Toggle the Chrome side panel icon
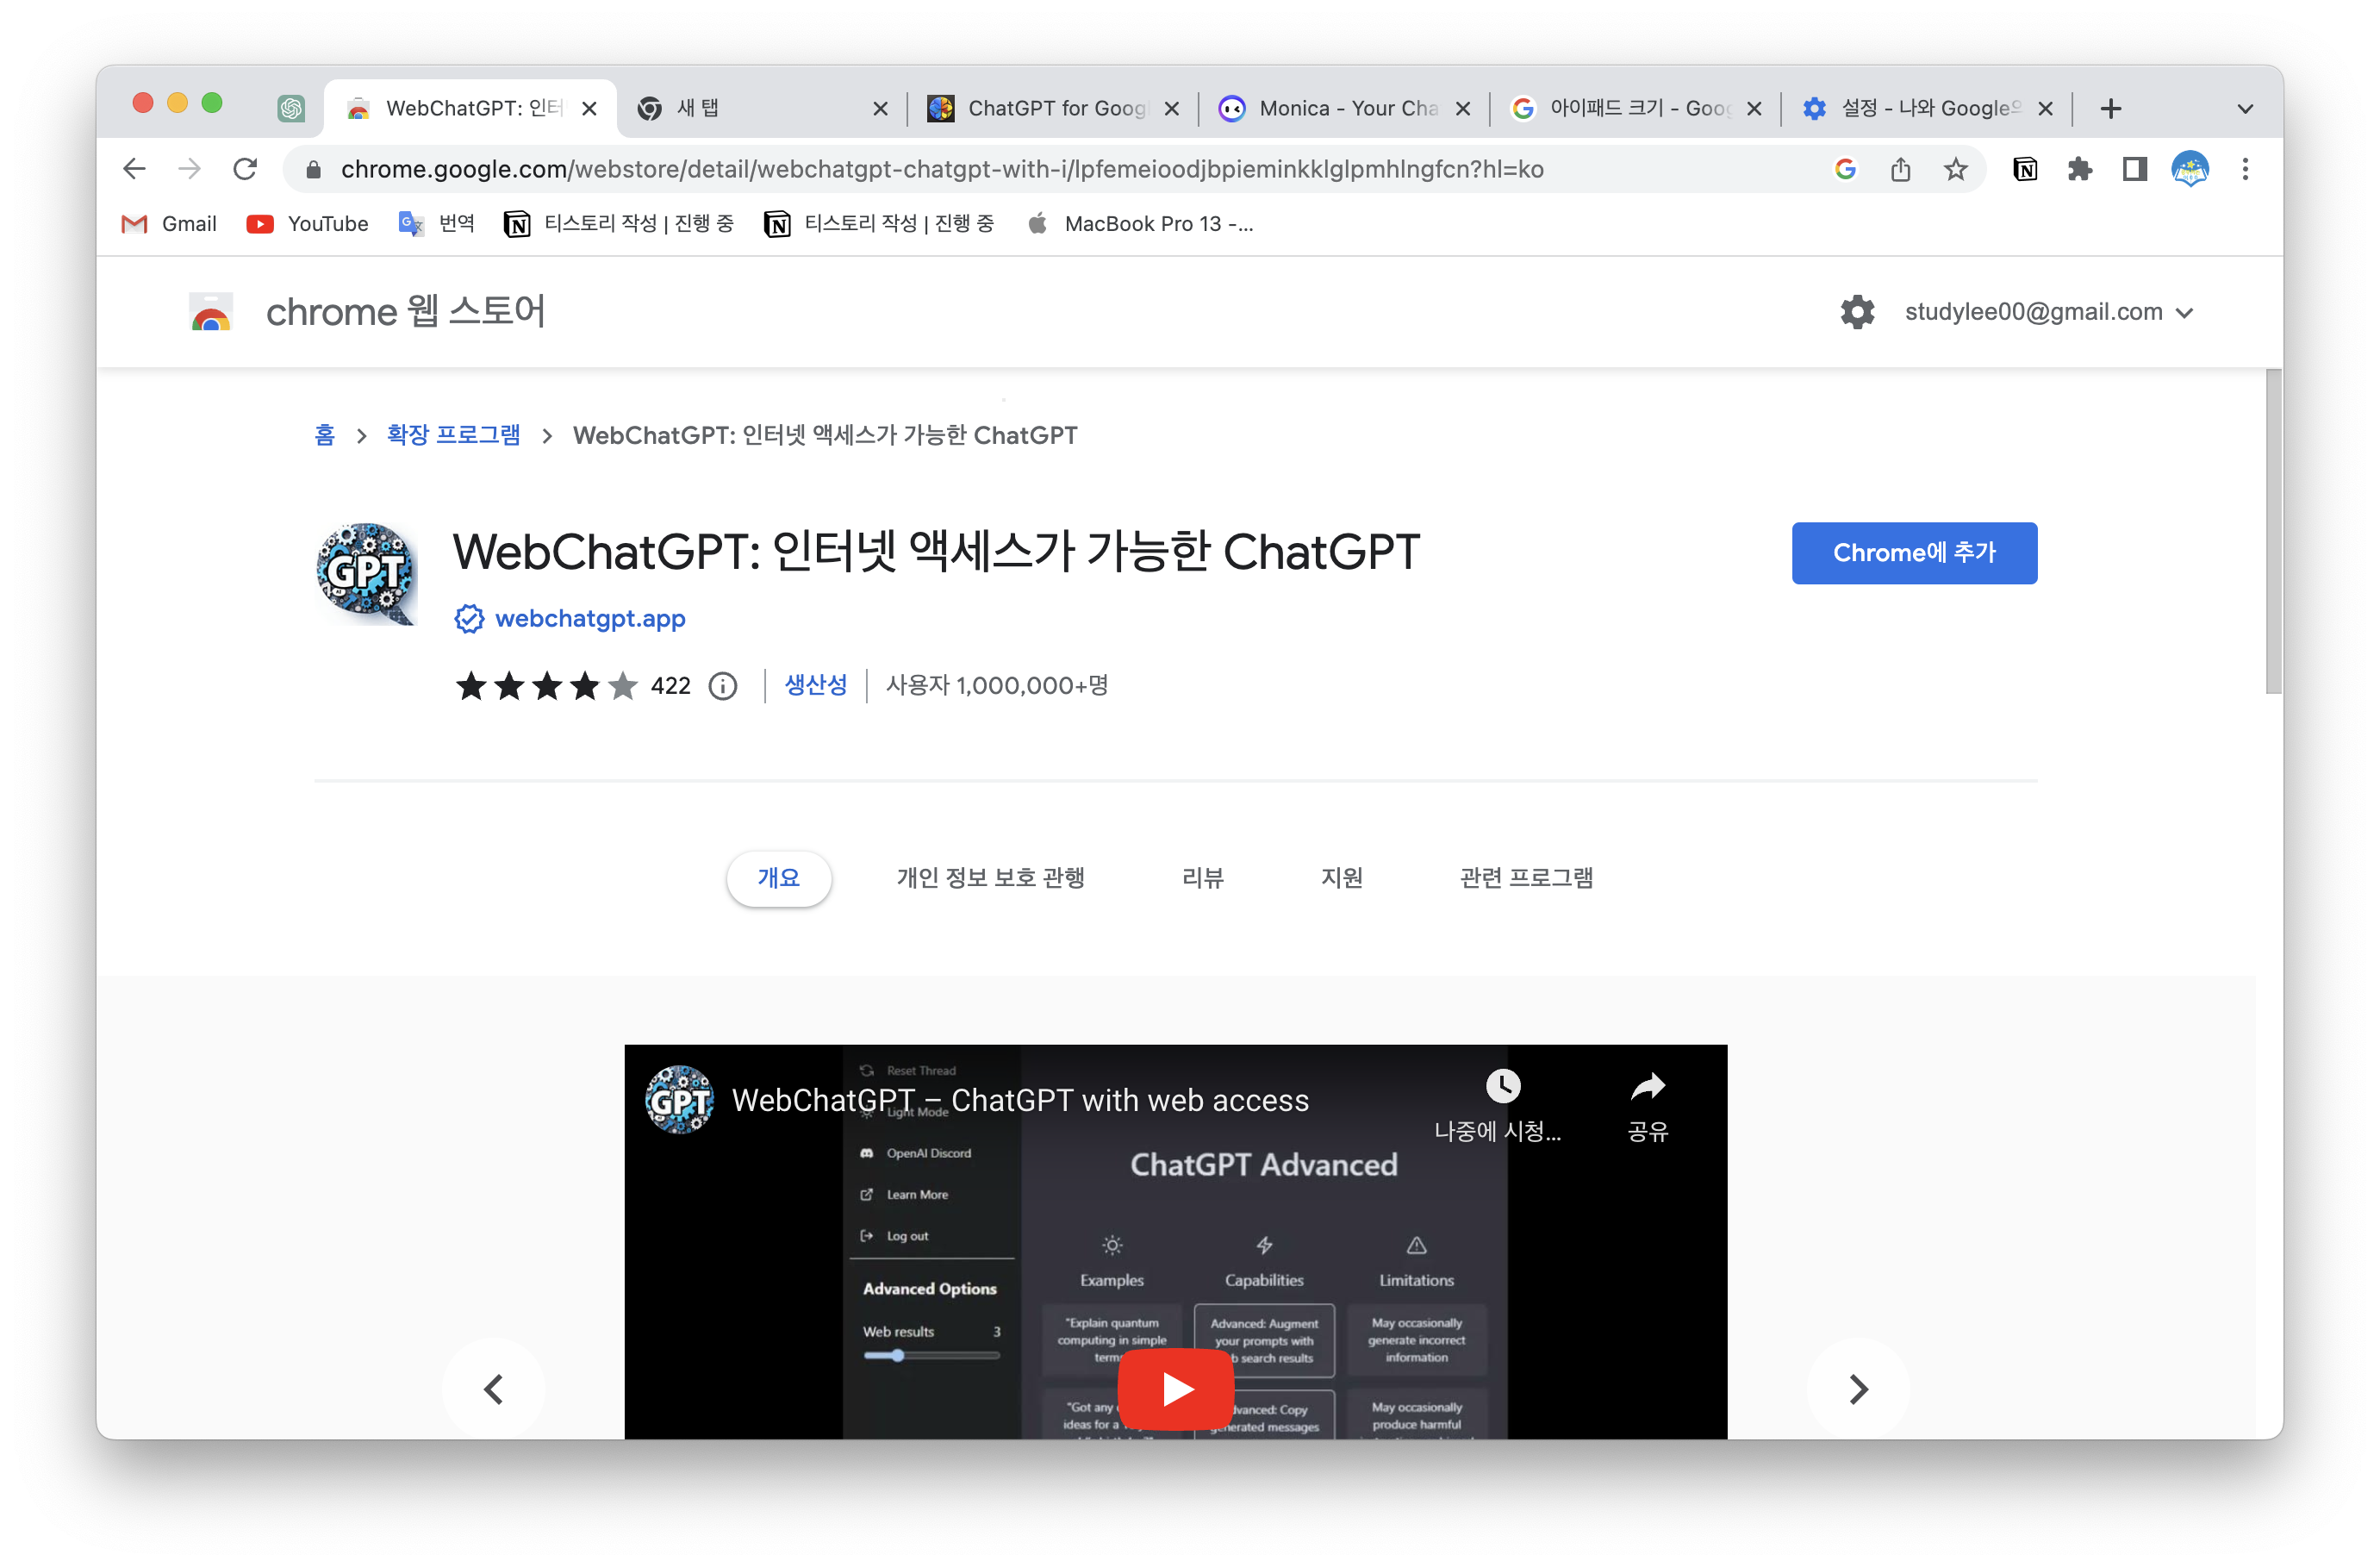This screenshot has height=1567, width=2380. click(2135, 169)
